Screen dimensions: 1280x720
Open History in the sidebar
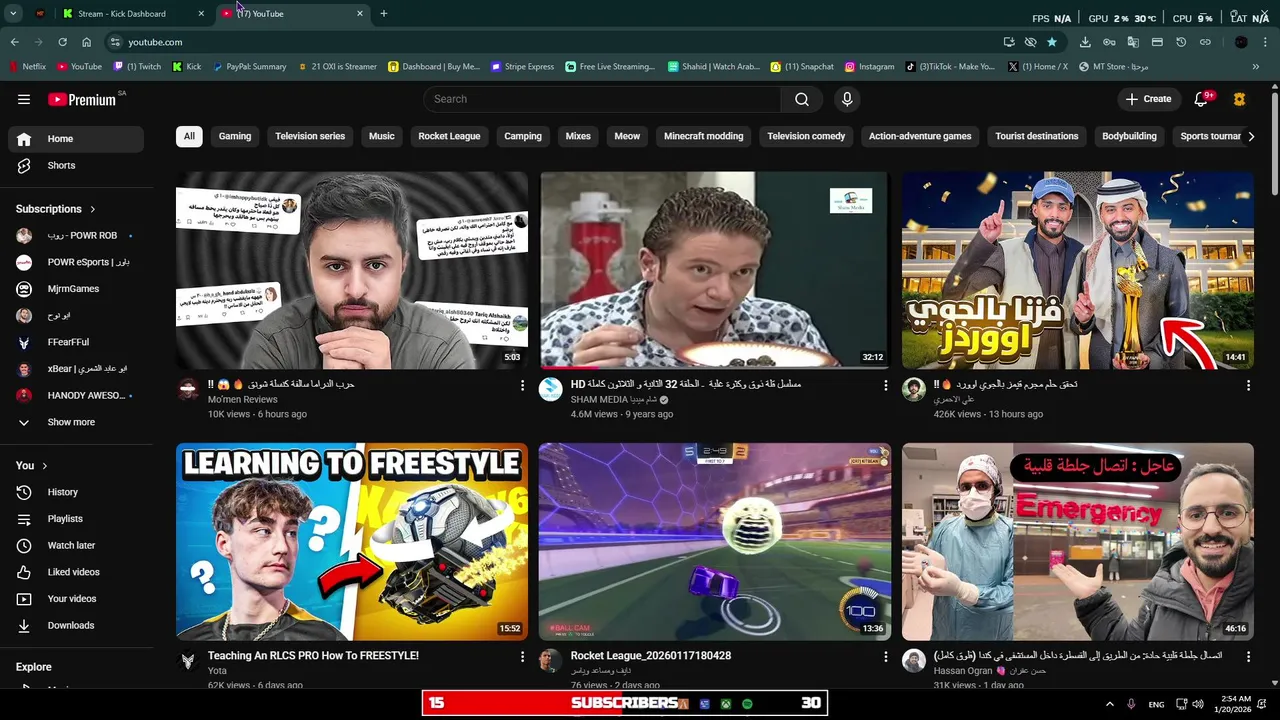76,492
